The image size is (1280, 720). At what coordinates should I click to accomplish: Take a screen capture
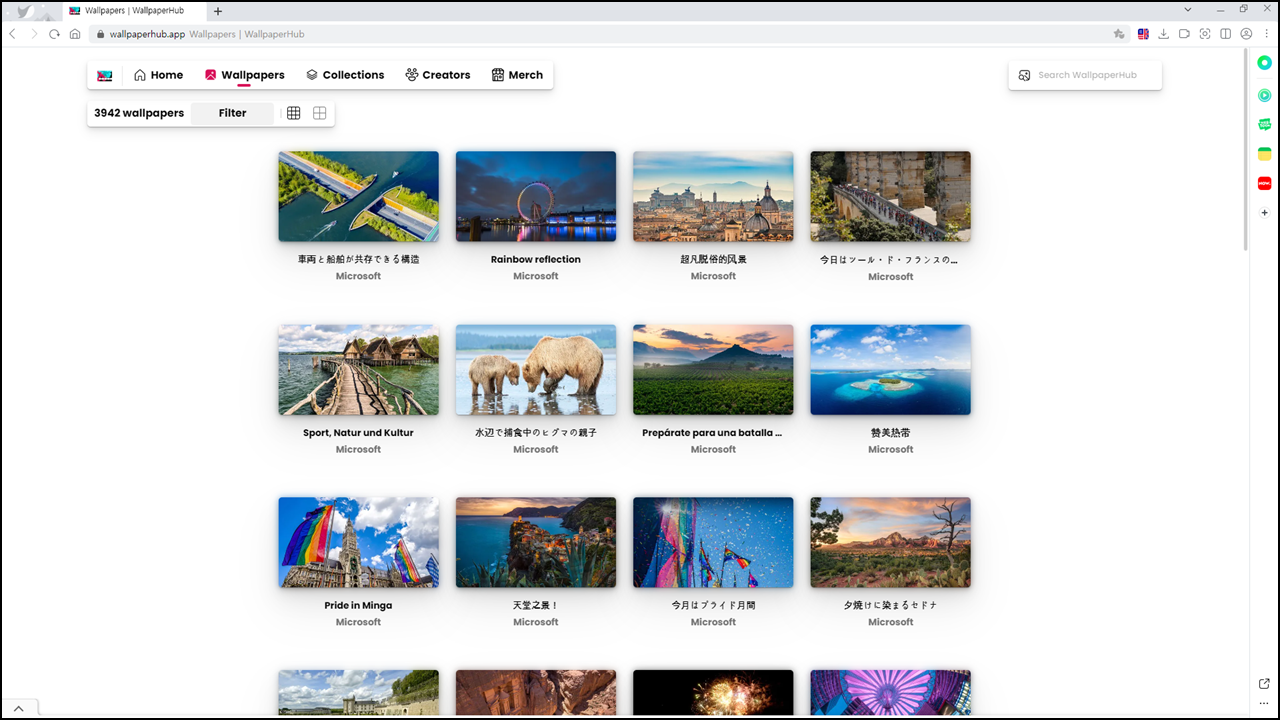click(x=1205, y=34)
